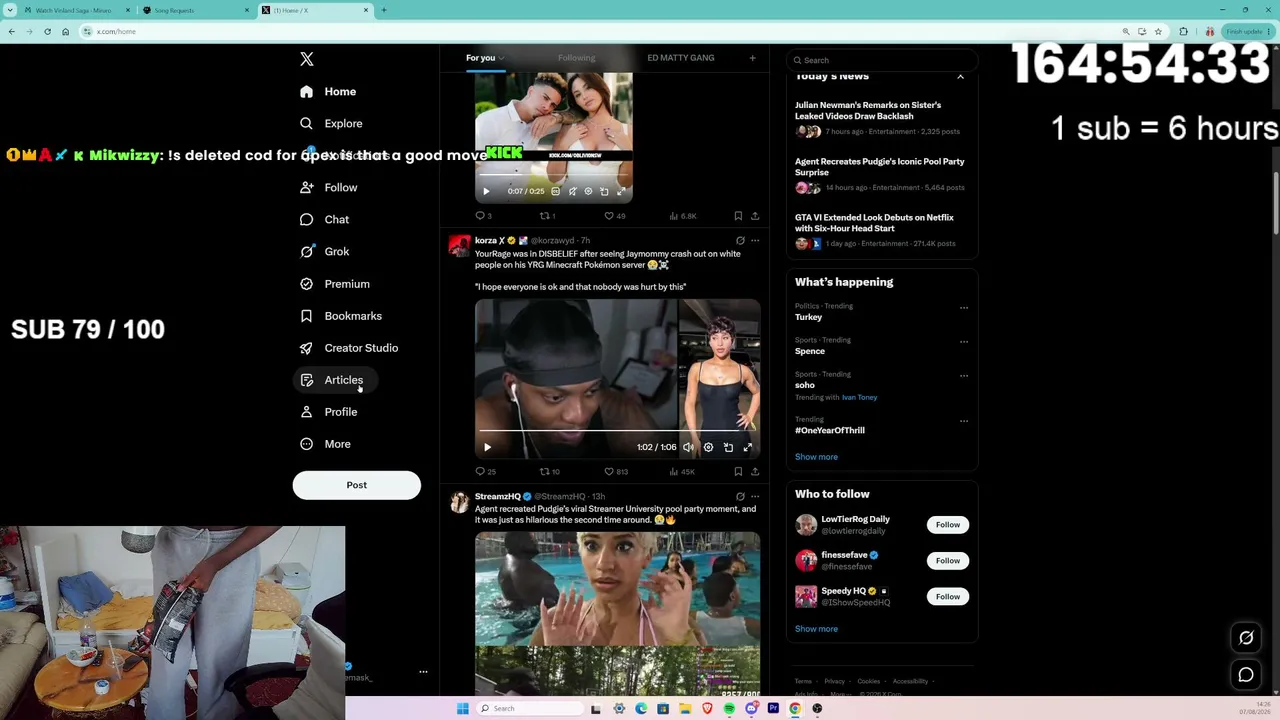
Task: Switch to the Song Requests browser tab
Action: pos(195,10)
